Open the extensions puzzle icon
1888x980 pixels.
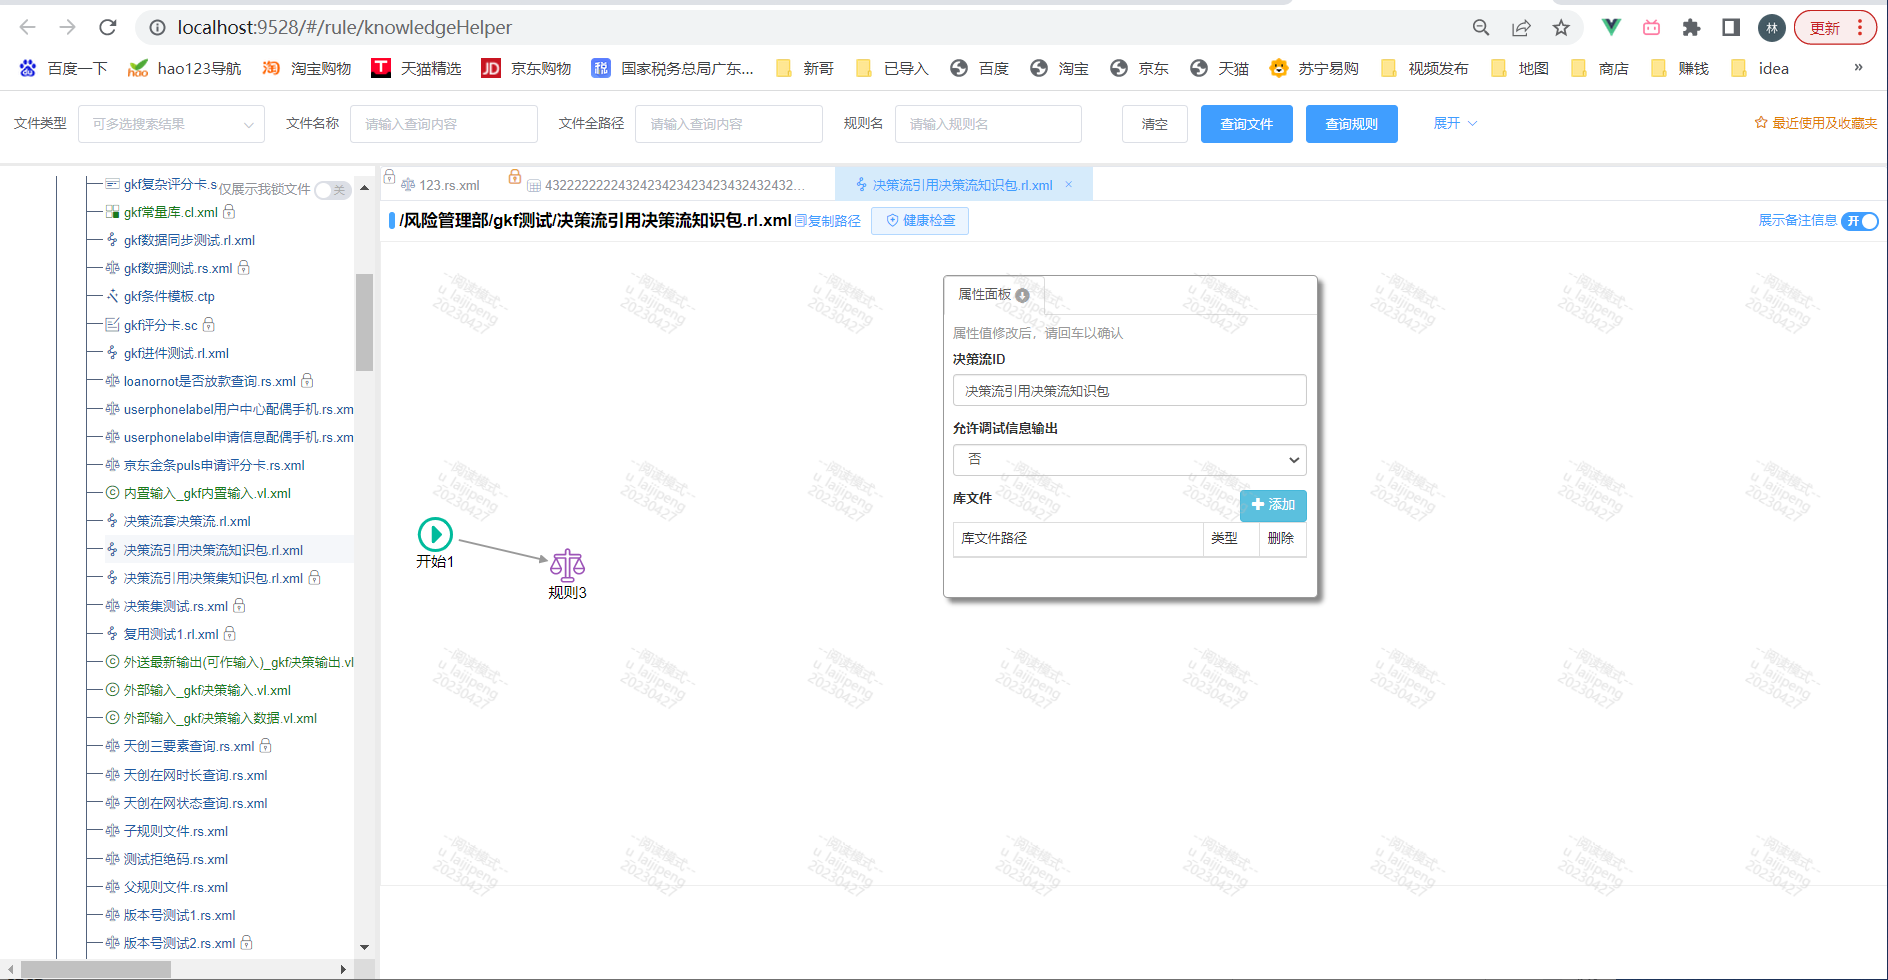[x=1691, y=28]
